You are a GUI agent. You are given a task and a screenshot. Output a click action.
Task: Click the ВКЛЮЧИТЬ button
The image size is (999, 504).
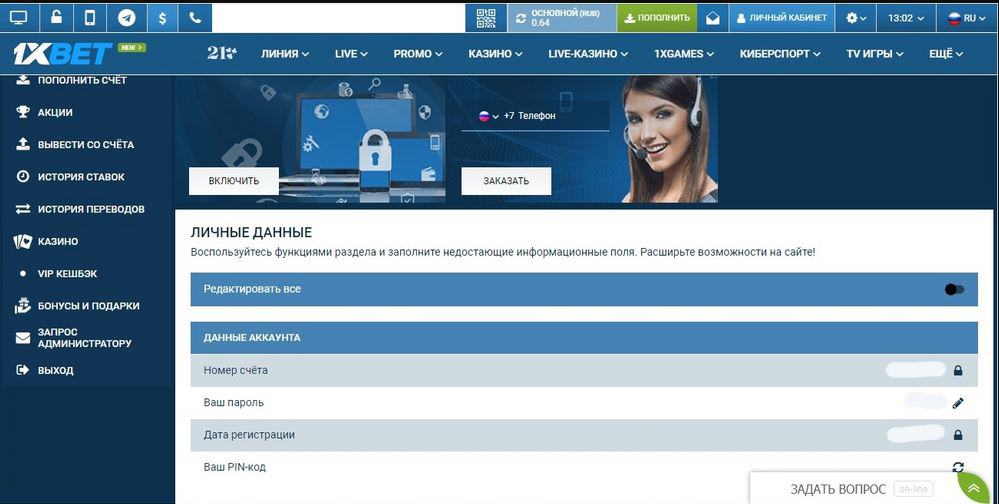tap(234, 181)
